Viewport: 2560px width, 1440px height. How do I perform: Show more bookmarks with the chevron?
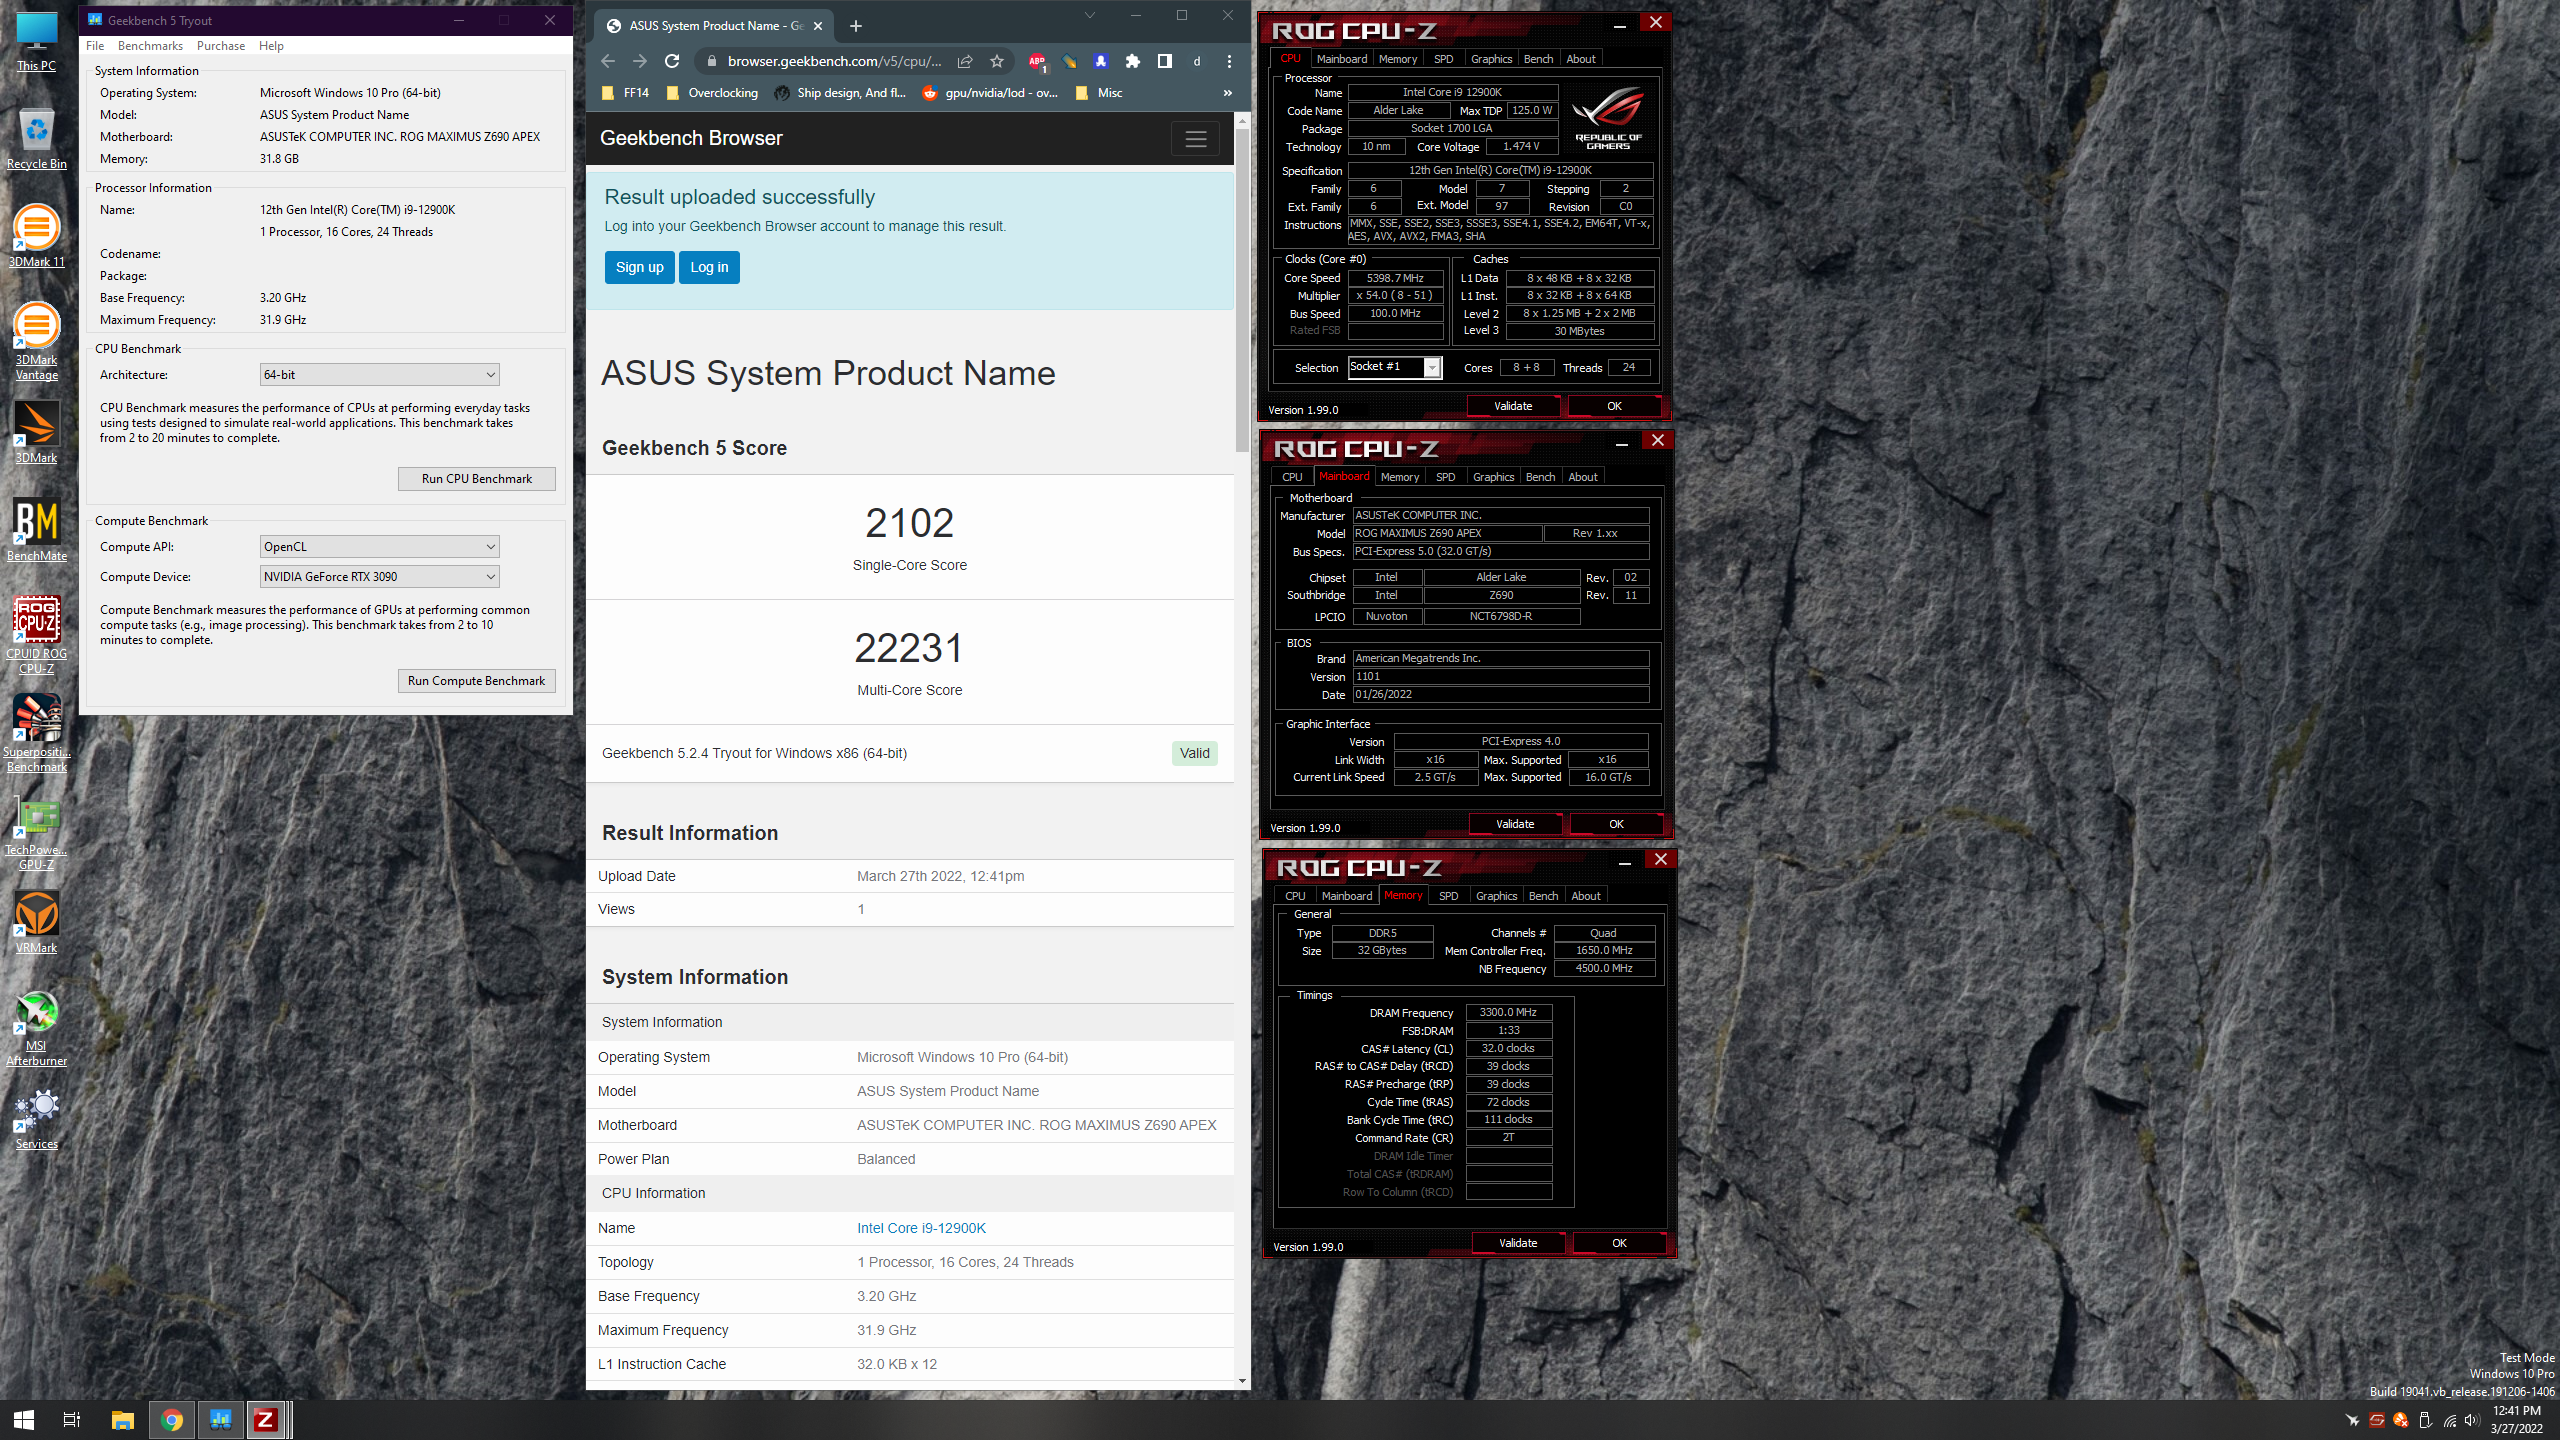1227,93
